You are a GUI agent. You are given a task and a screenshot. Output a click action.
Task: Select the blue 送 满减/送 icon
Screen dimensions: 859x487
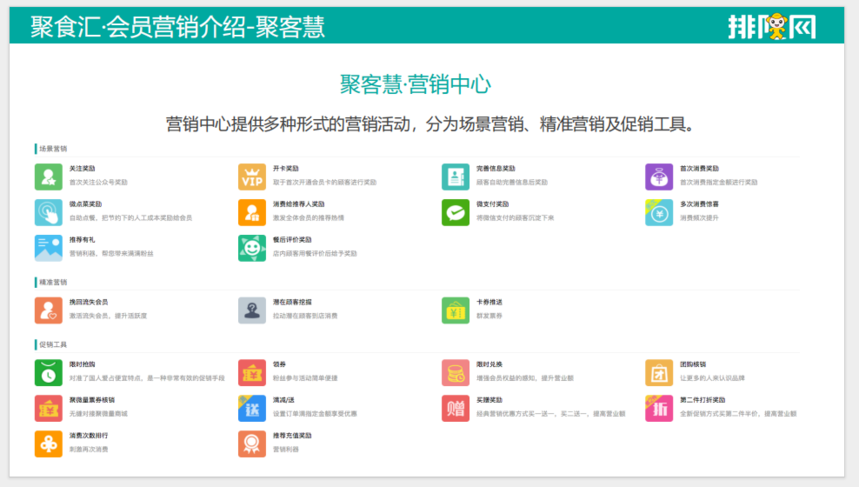[x=251, y=408]
